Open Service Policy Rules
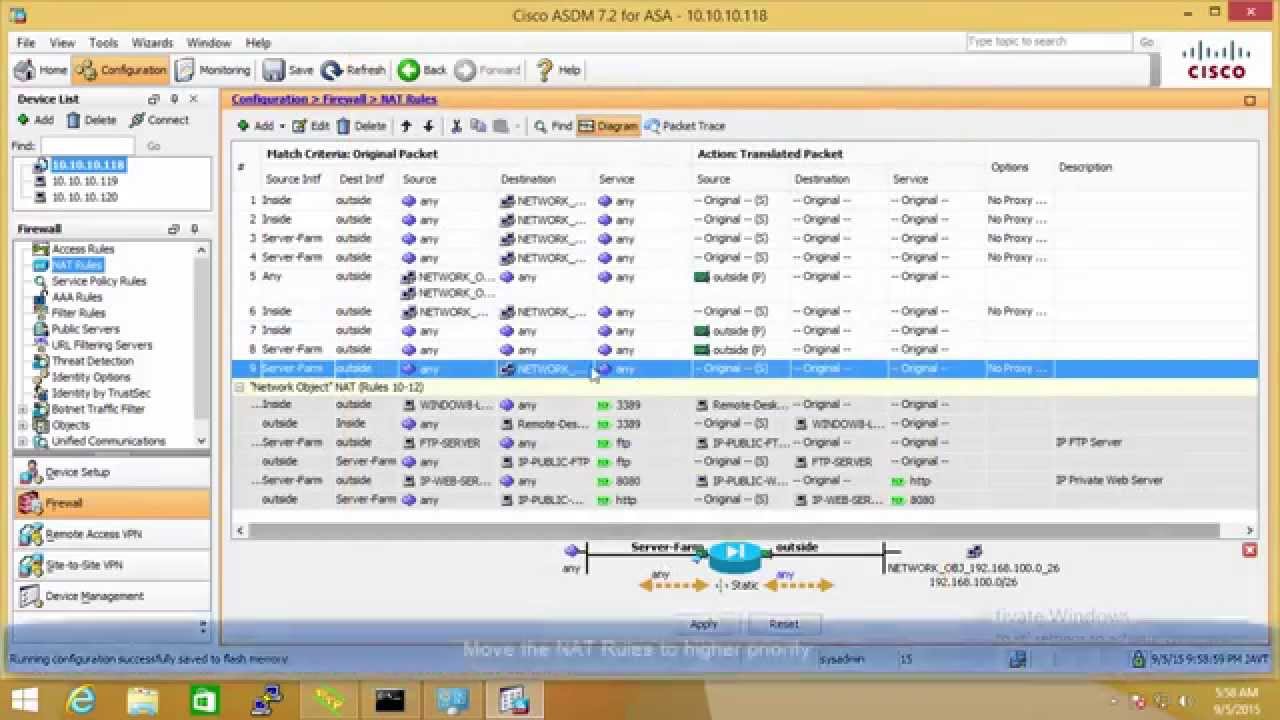 [99, 281]
